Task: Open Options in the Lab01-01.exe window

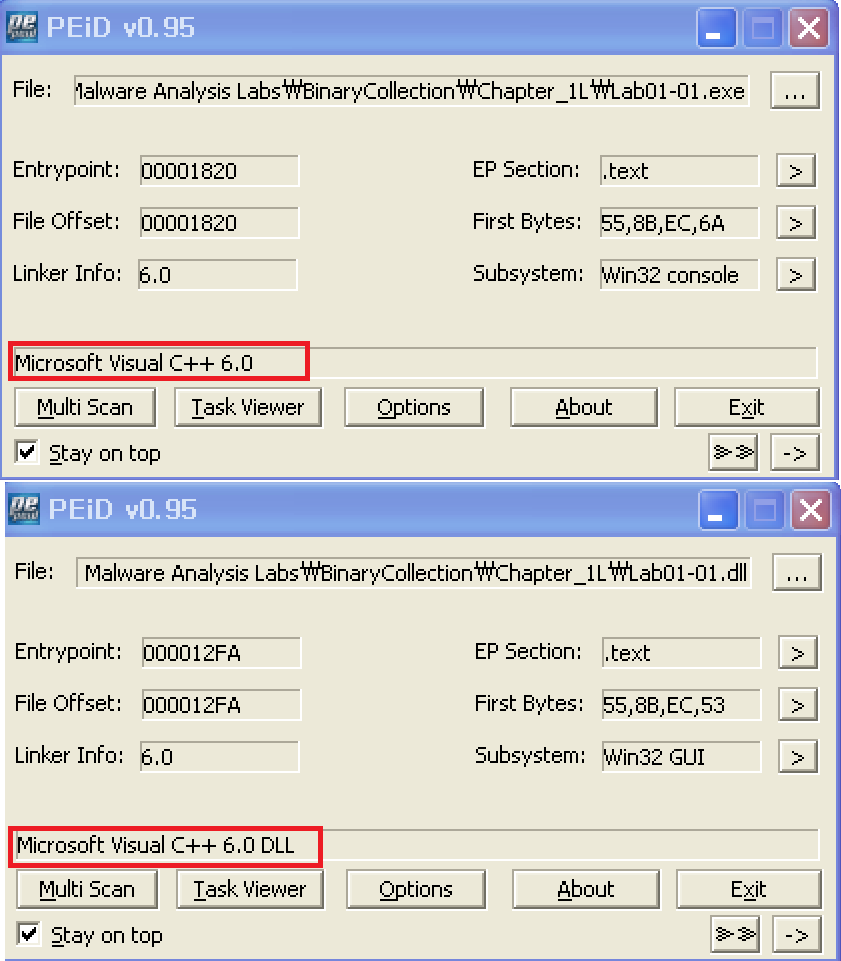Action: [x=414, y=407]
